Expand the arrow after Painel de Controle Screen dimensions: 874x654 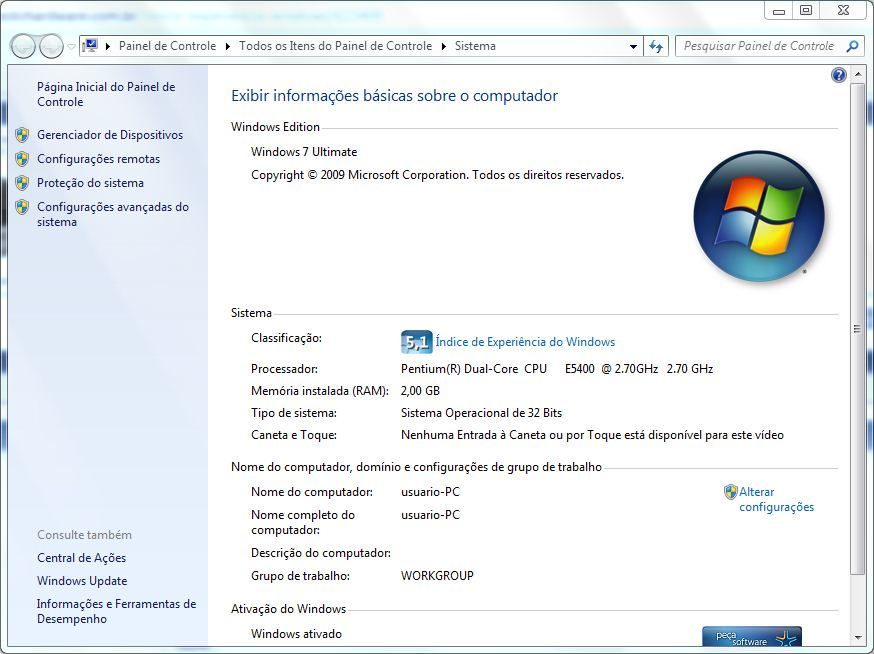pos(228,46)
